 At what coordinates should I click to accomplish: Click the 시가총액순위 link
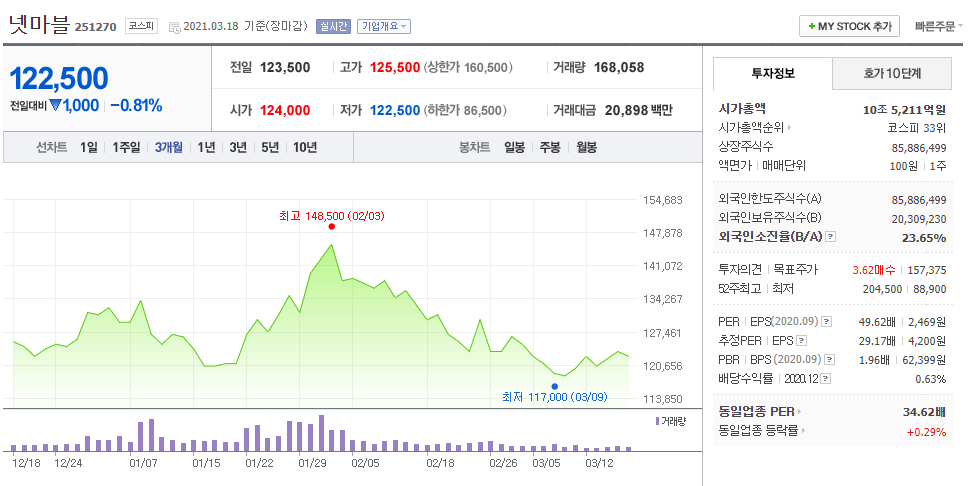point(751,129)
